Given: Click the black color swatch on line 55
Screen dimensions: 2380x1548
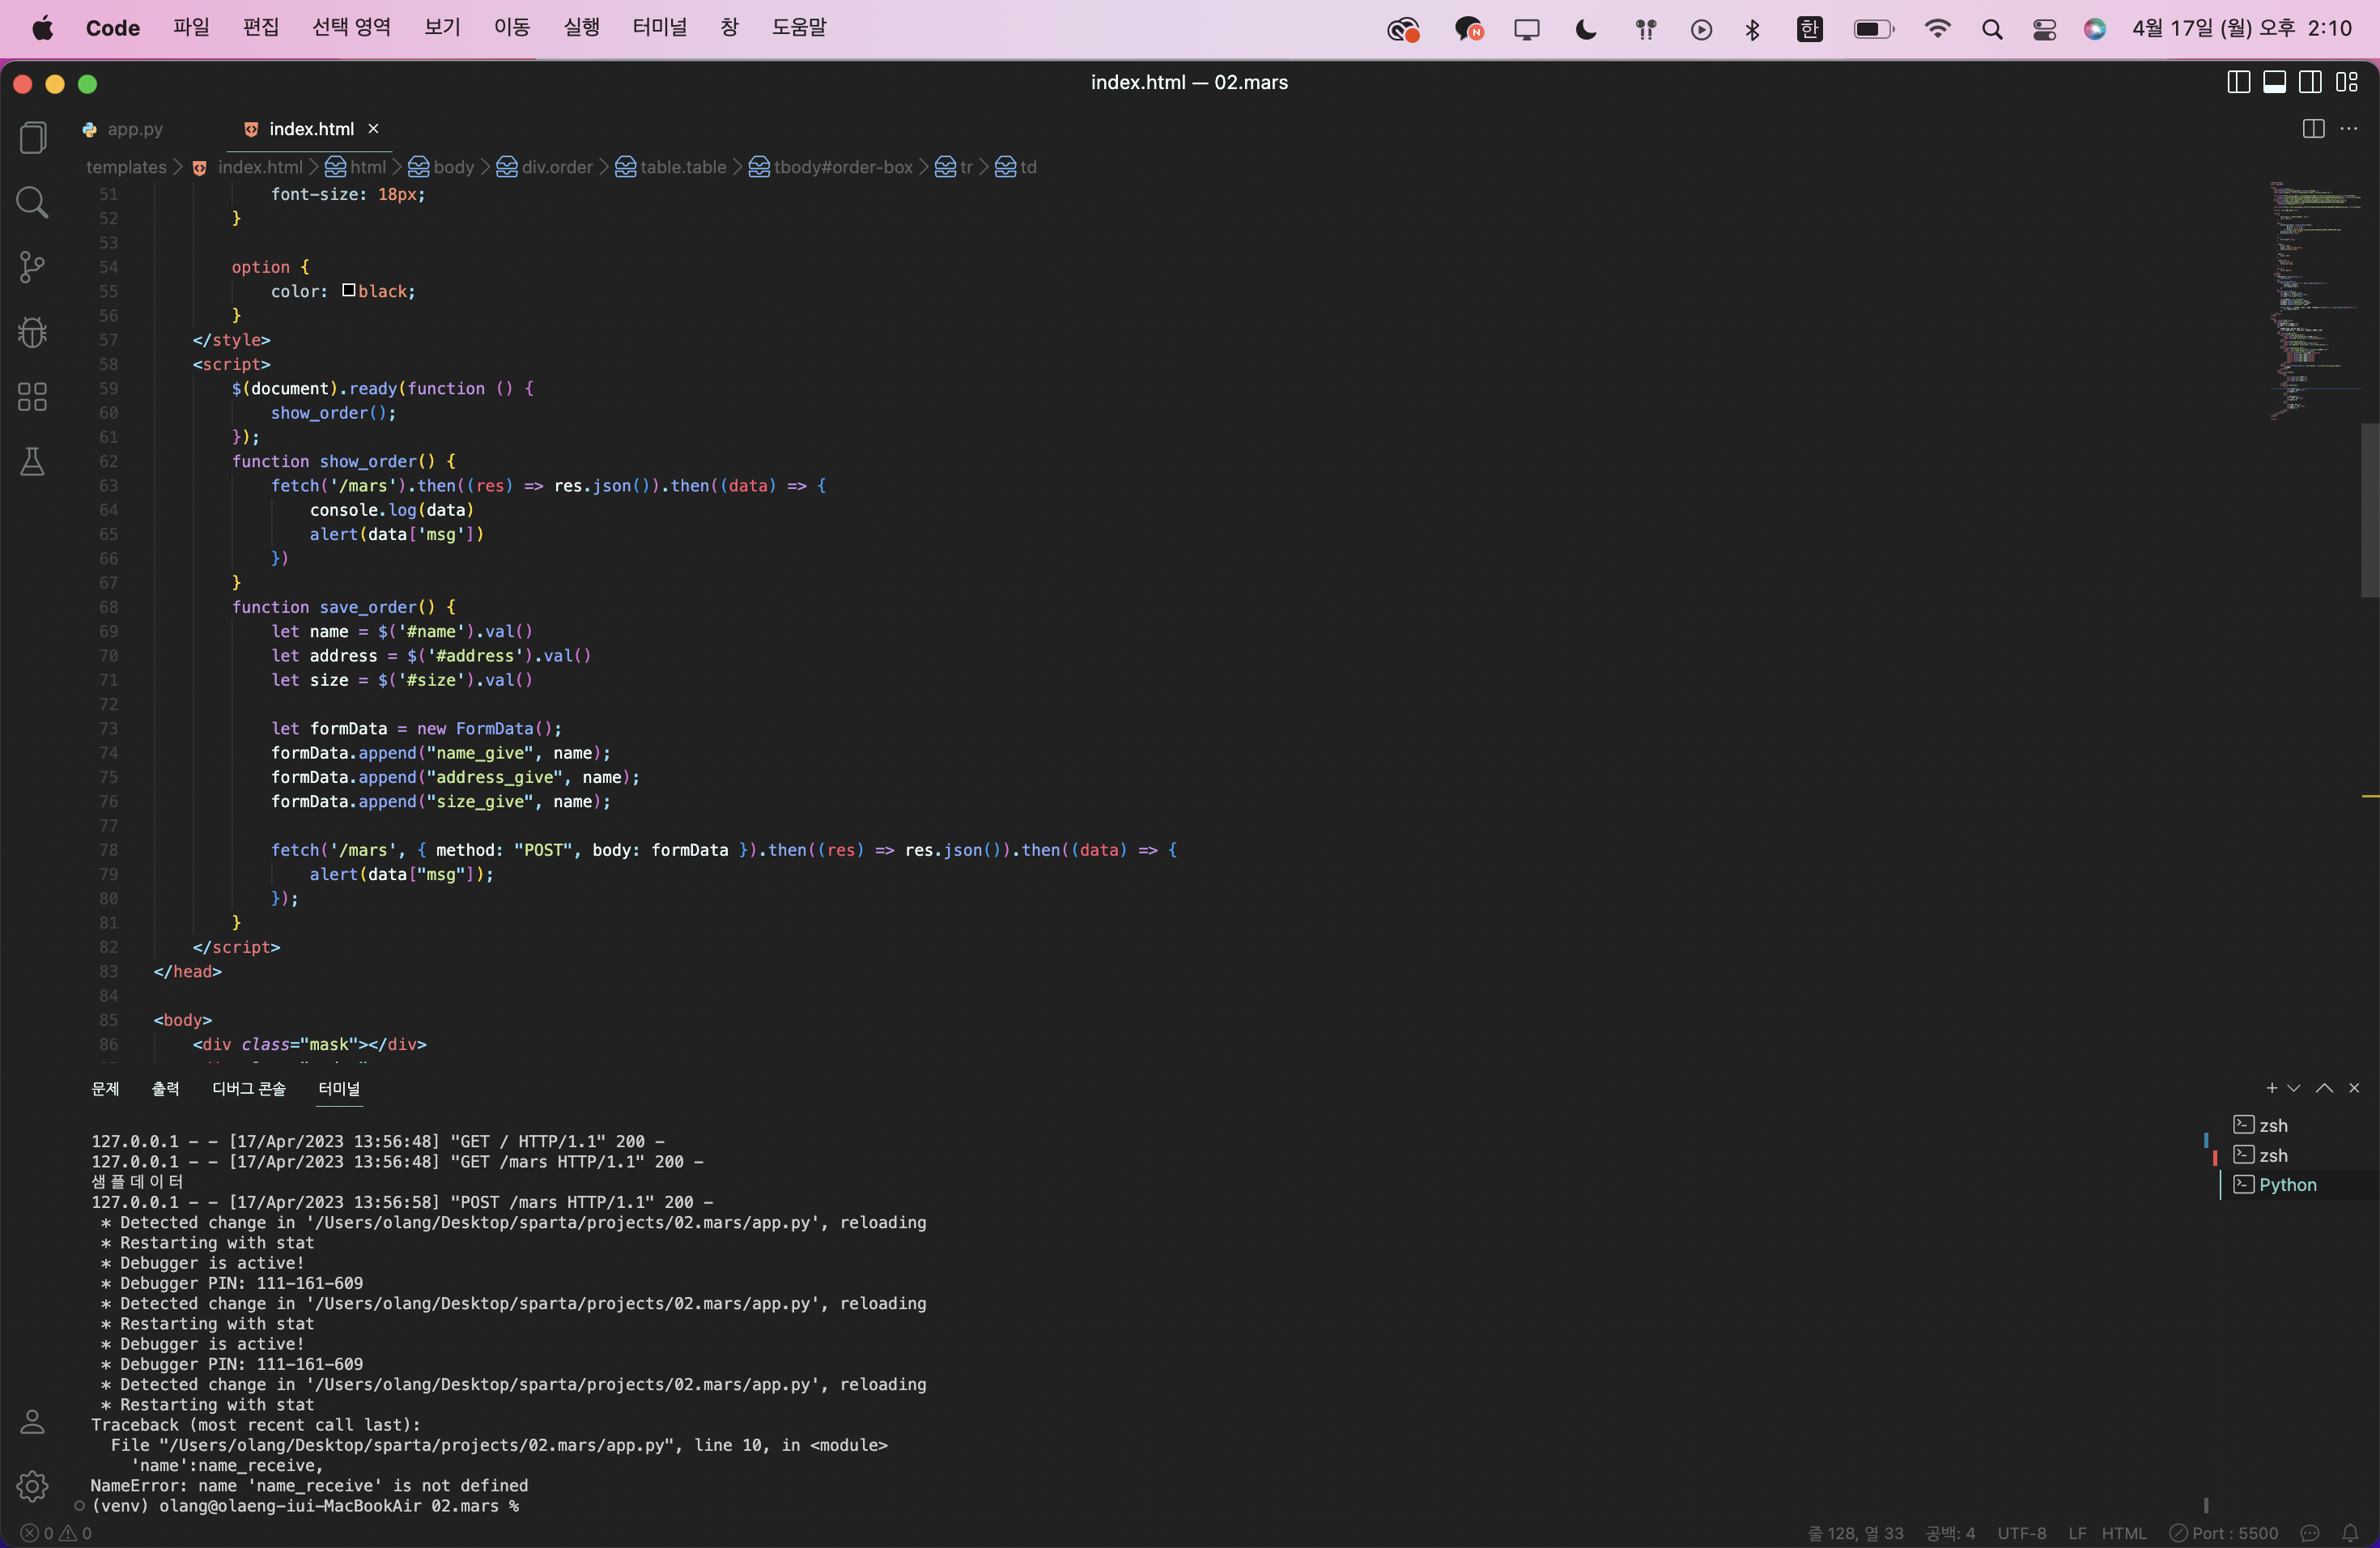Looking at the screenshot, I should pyautogui.click(x=349, y=290).
